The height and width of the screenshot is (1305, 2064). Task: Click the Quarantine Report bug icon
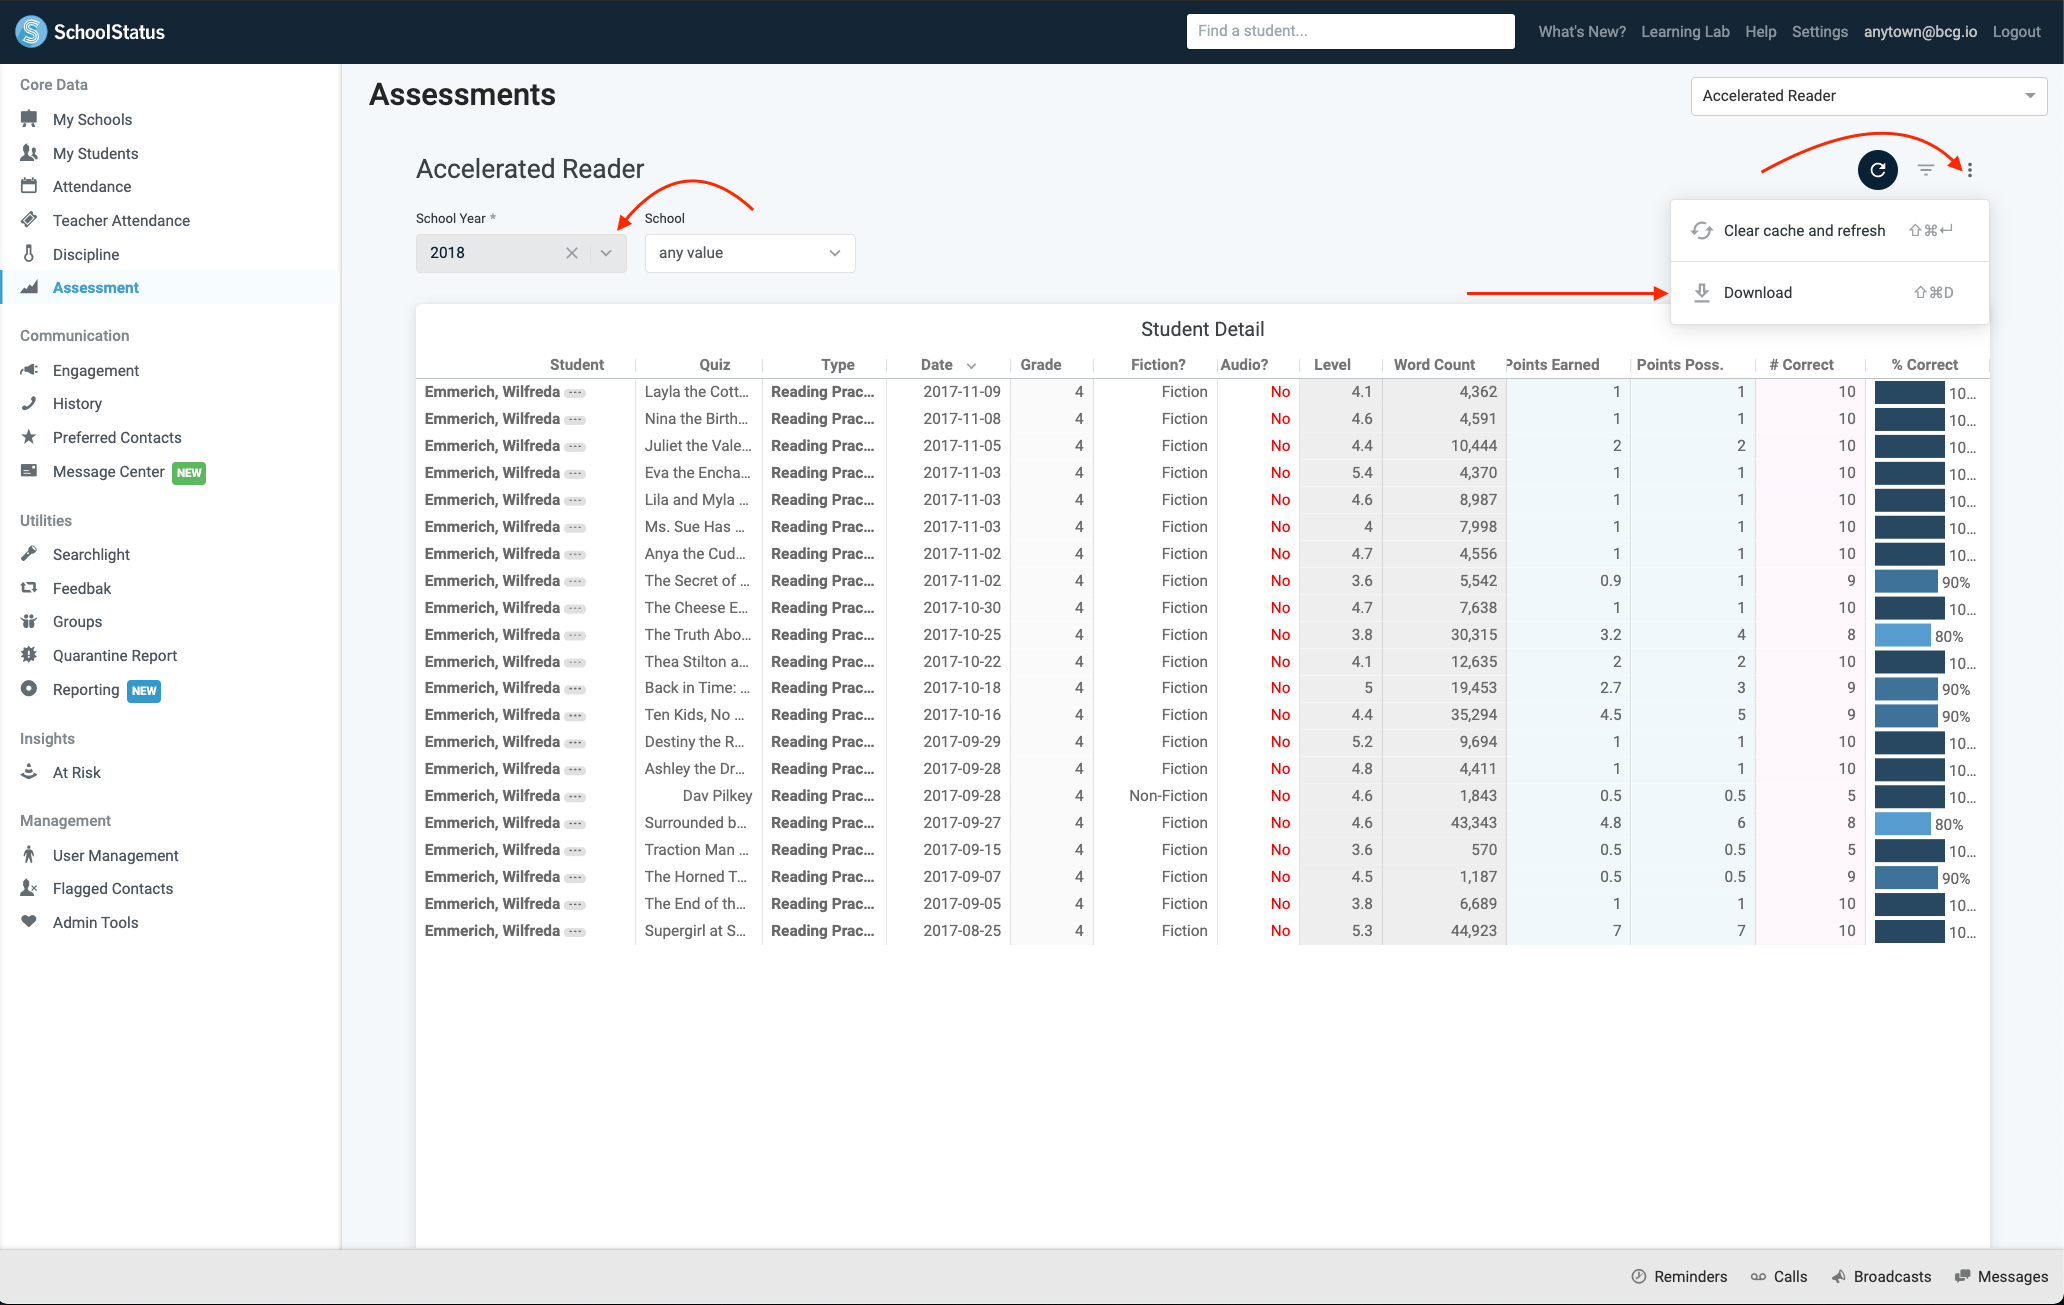point(29,655)
